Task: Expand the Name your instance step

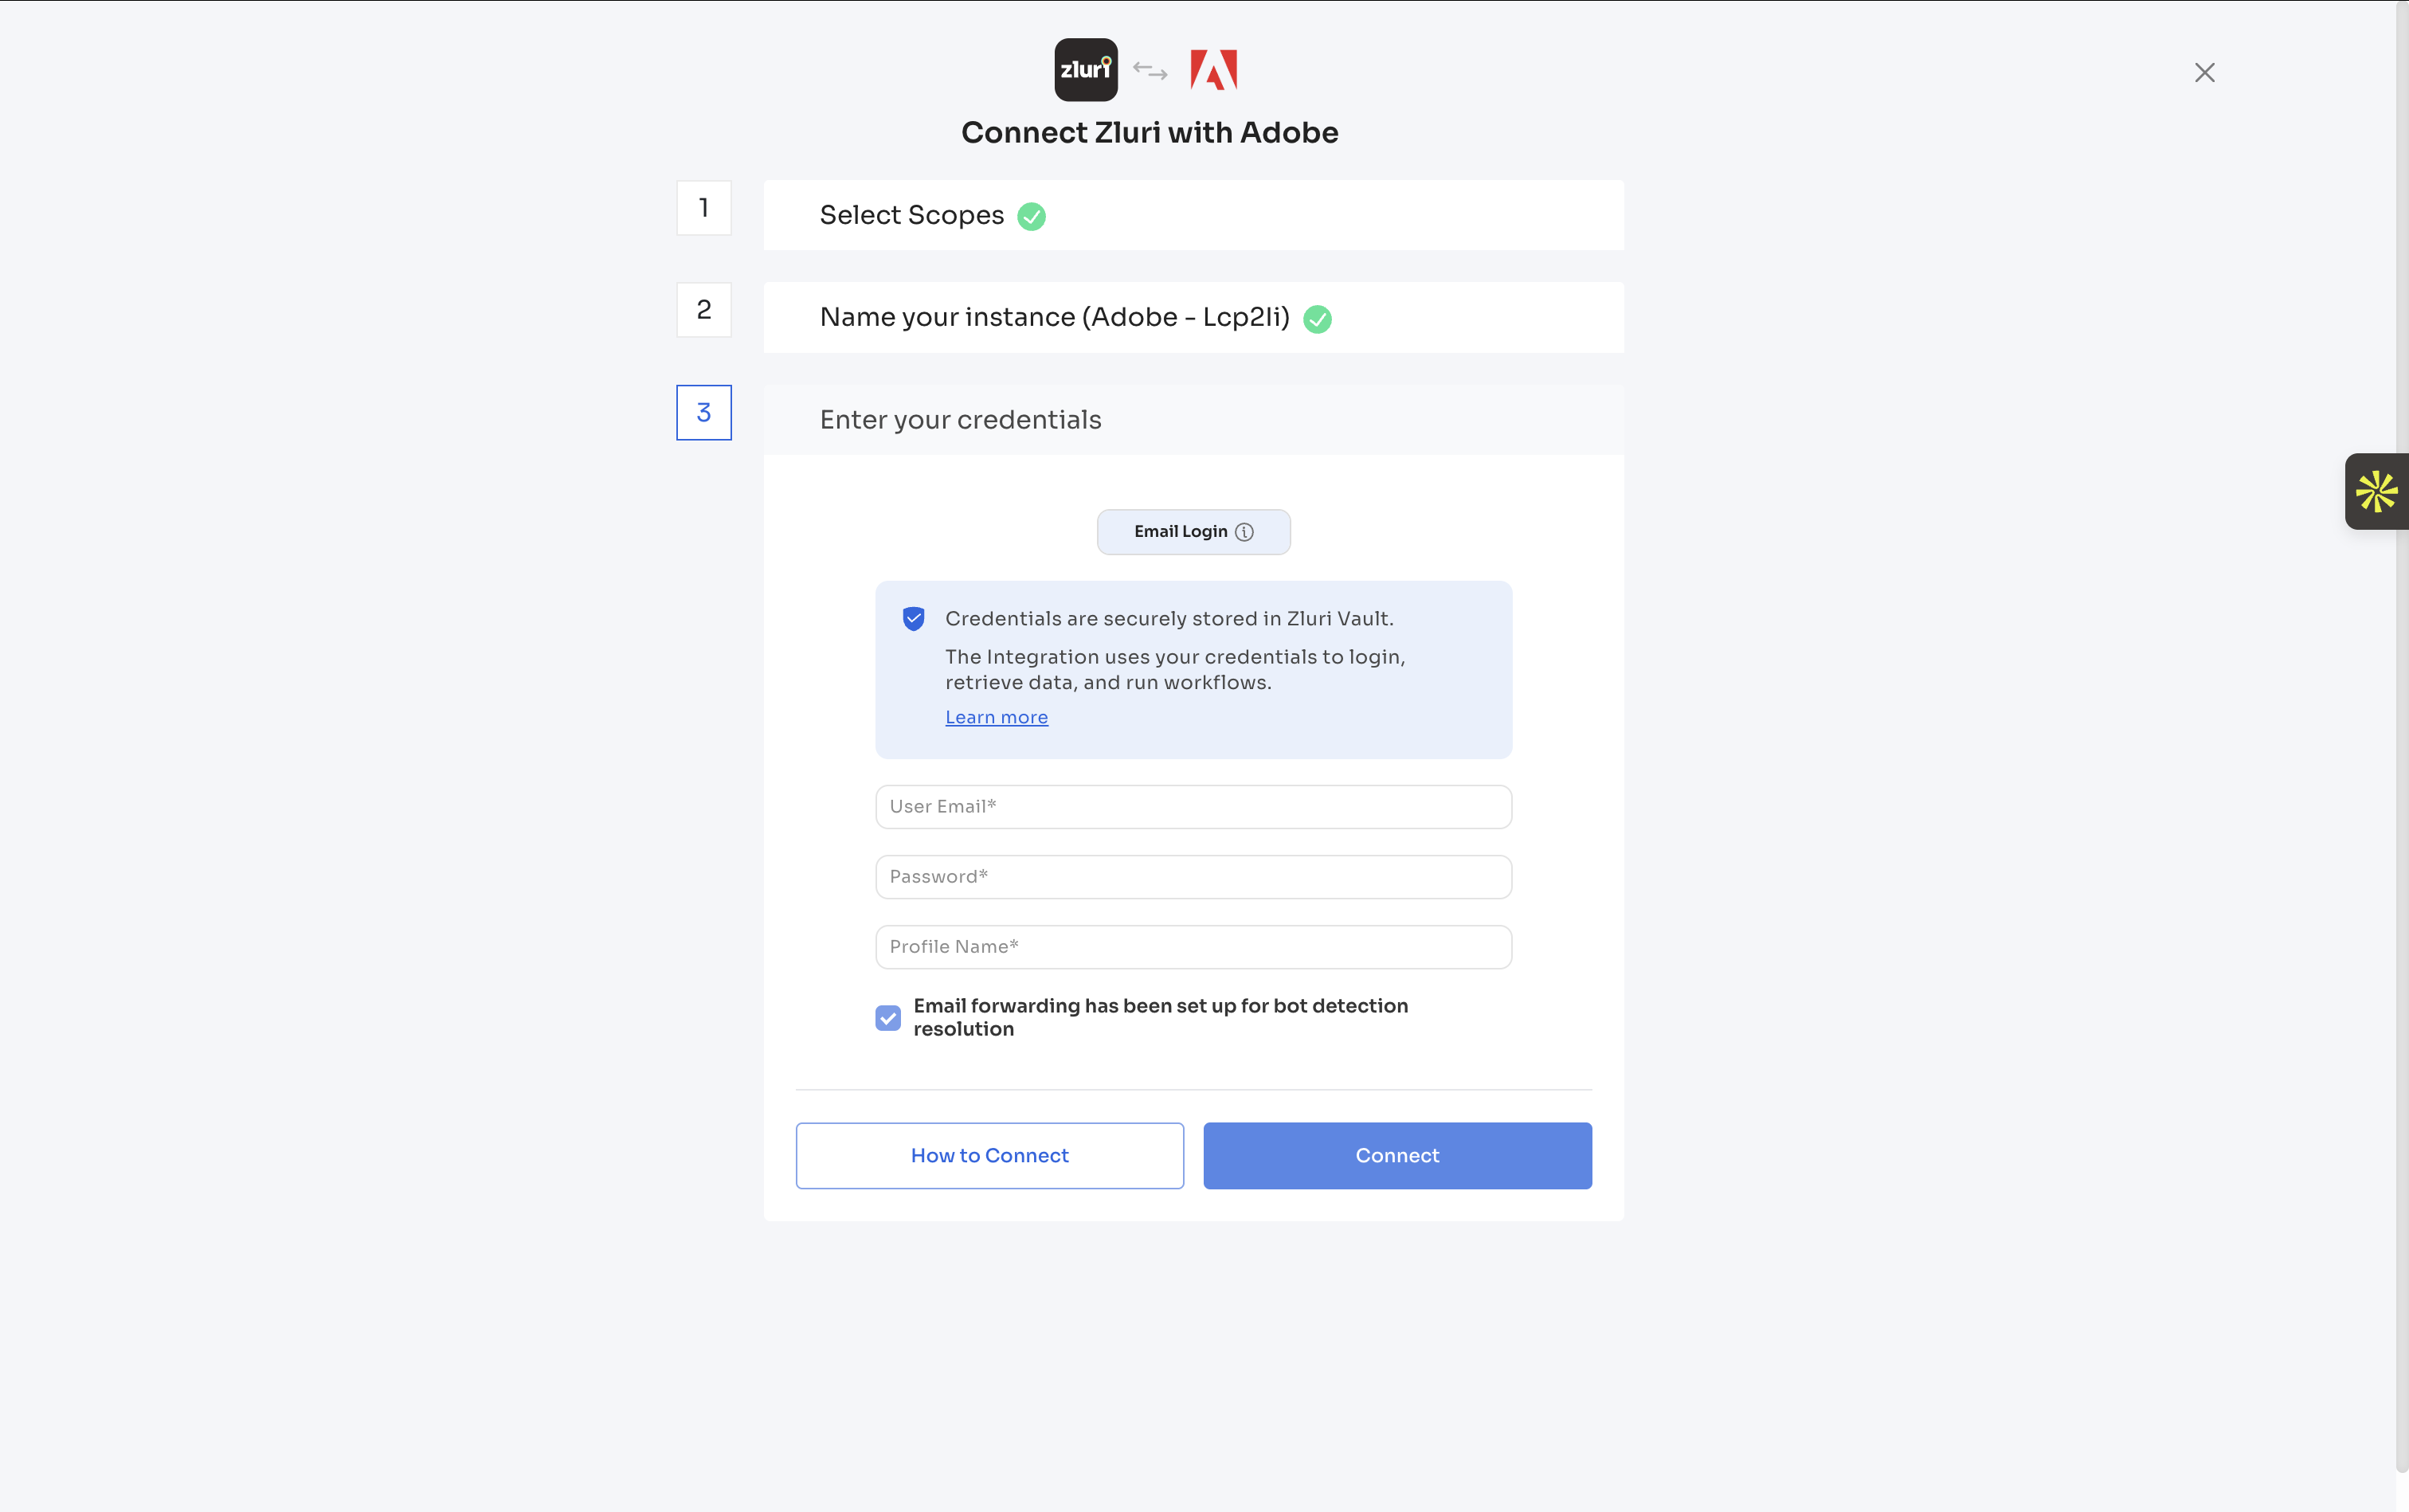Action: (x=1193, y=318)
